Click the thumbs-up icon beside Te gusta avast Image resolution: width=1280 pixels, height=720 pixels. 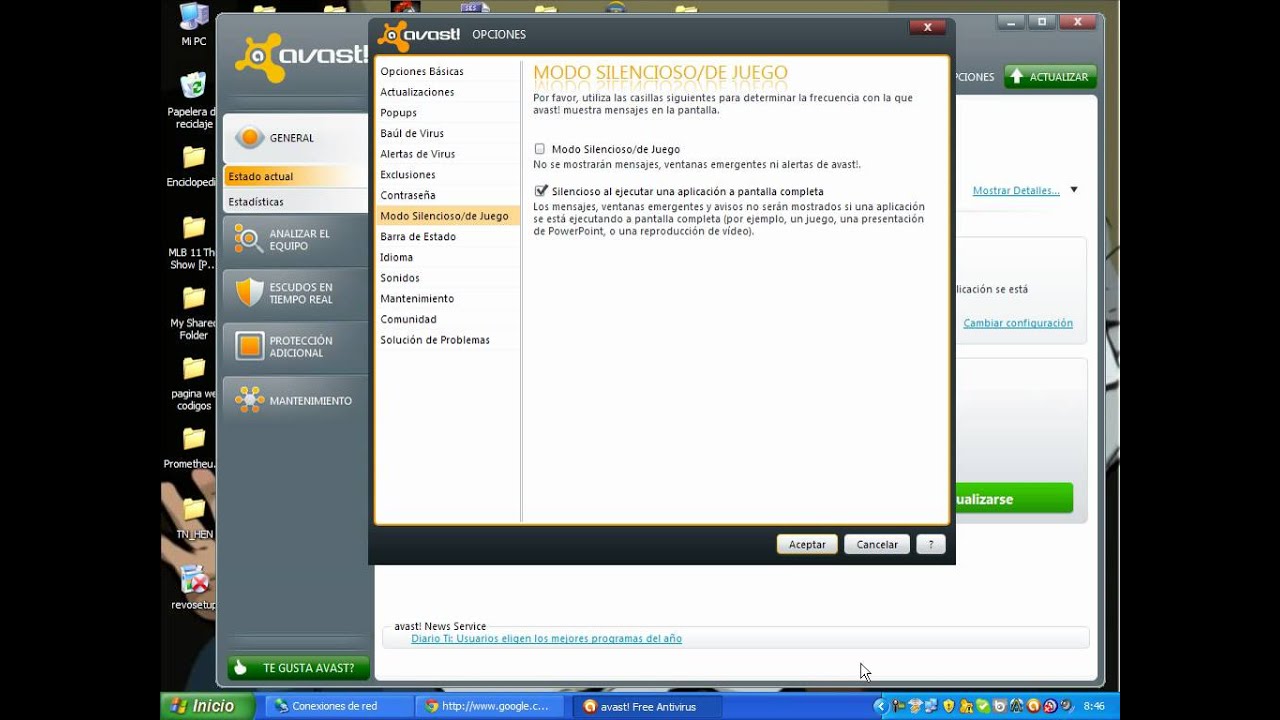click(241, 668)
